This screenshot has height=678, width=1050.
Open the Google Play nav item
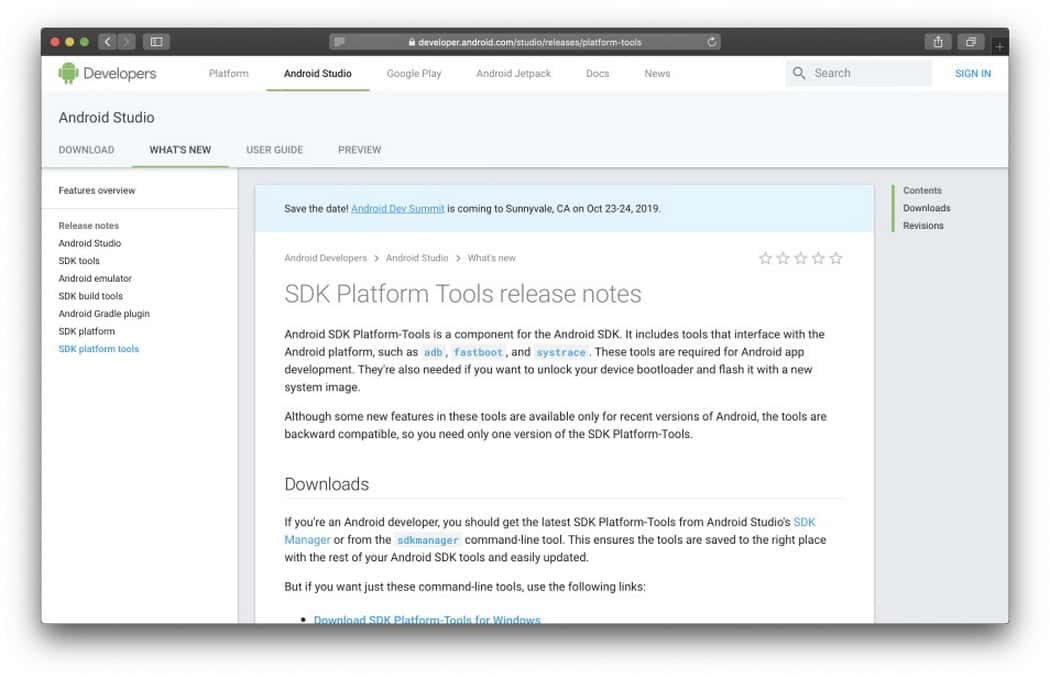click(x=414, y=73)
